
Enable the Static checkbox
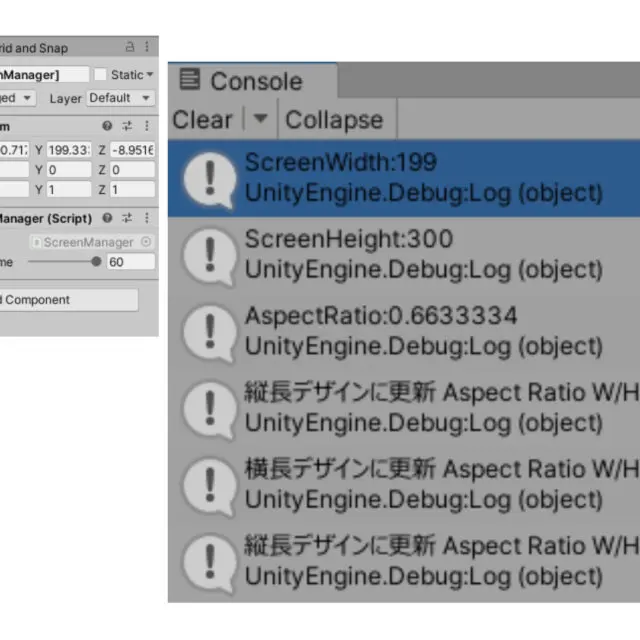[x=100, y=75]
